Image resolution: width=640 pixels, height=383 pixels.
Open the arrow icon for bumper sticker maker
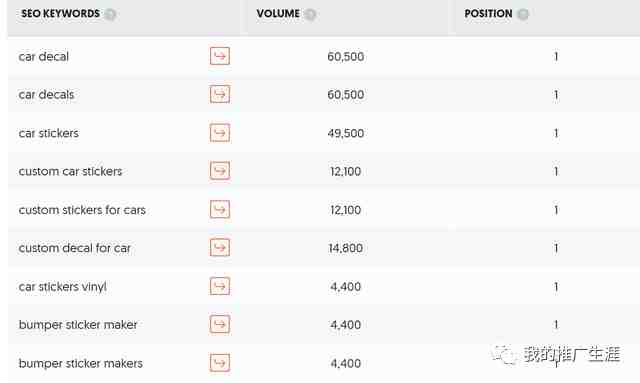point(220,324)
